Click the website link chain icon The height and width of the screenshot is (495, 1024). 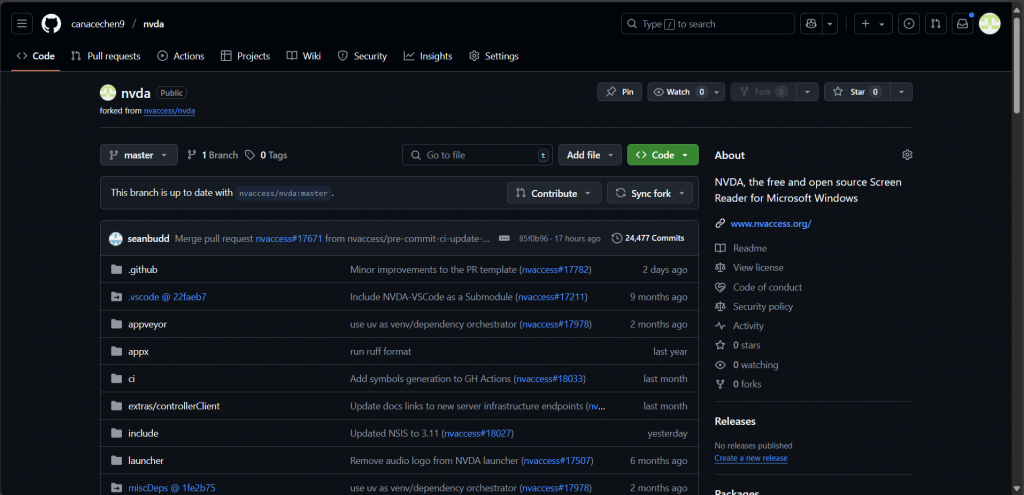720,223
